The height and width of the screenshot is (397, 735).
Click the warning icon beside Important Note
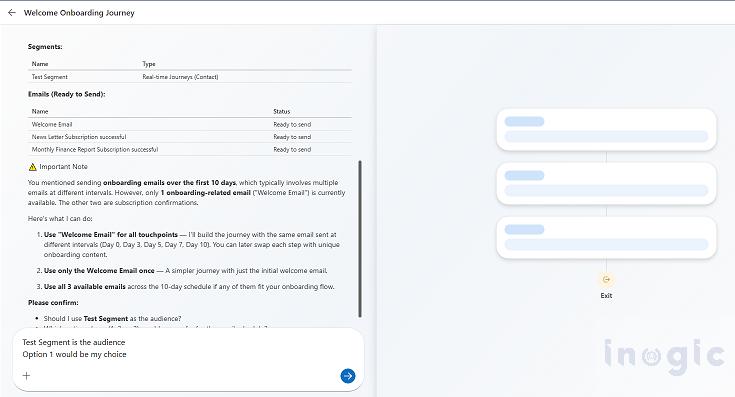32,167
